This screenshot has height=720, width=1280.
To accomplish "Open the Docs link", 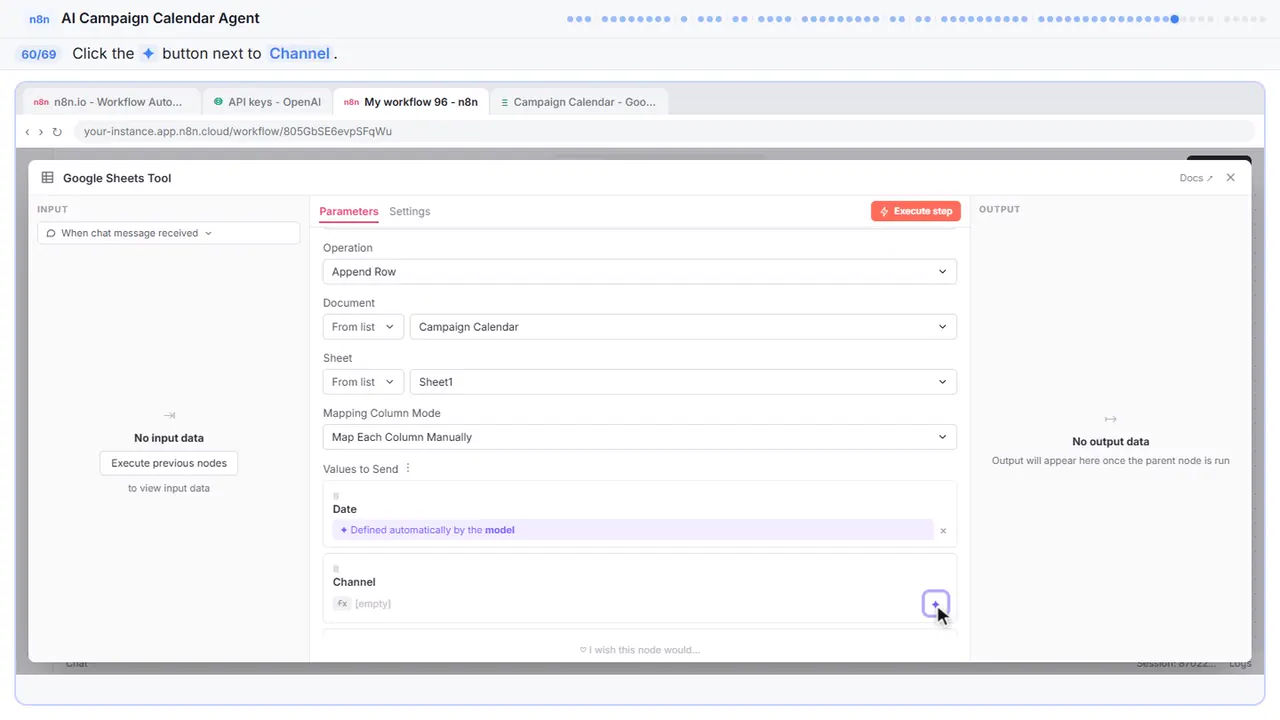I will 1196,178.
